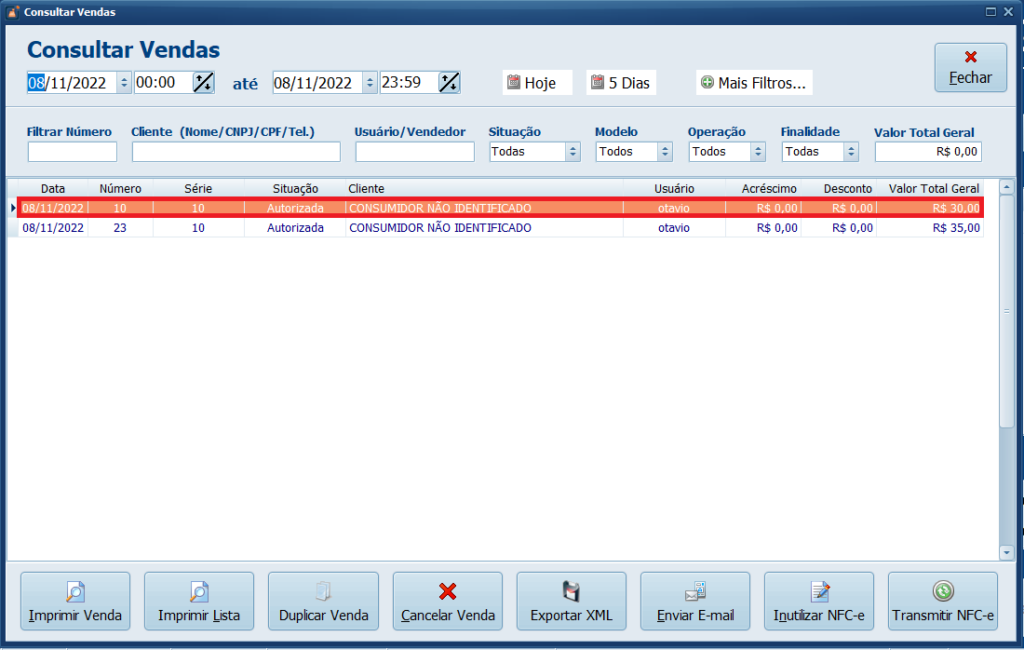The image size is (1024, 650).
Task: Cancel the sale with Cancelar Venda
Action: click(x=447, y=601)
